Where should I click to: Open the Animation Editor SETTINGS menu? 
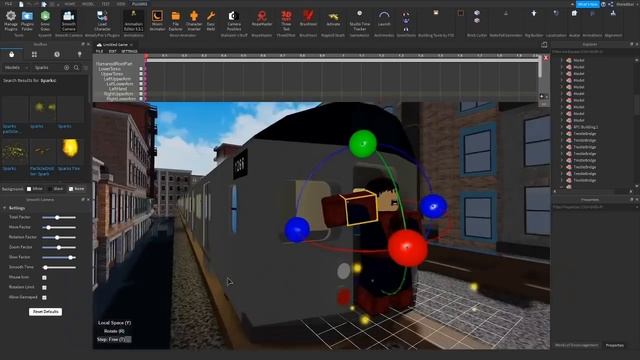129,51
